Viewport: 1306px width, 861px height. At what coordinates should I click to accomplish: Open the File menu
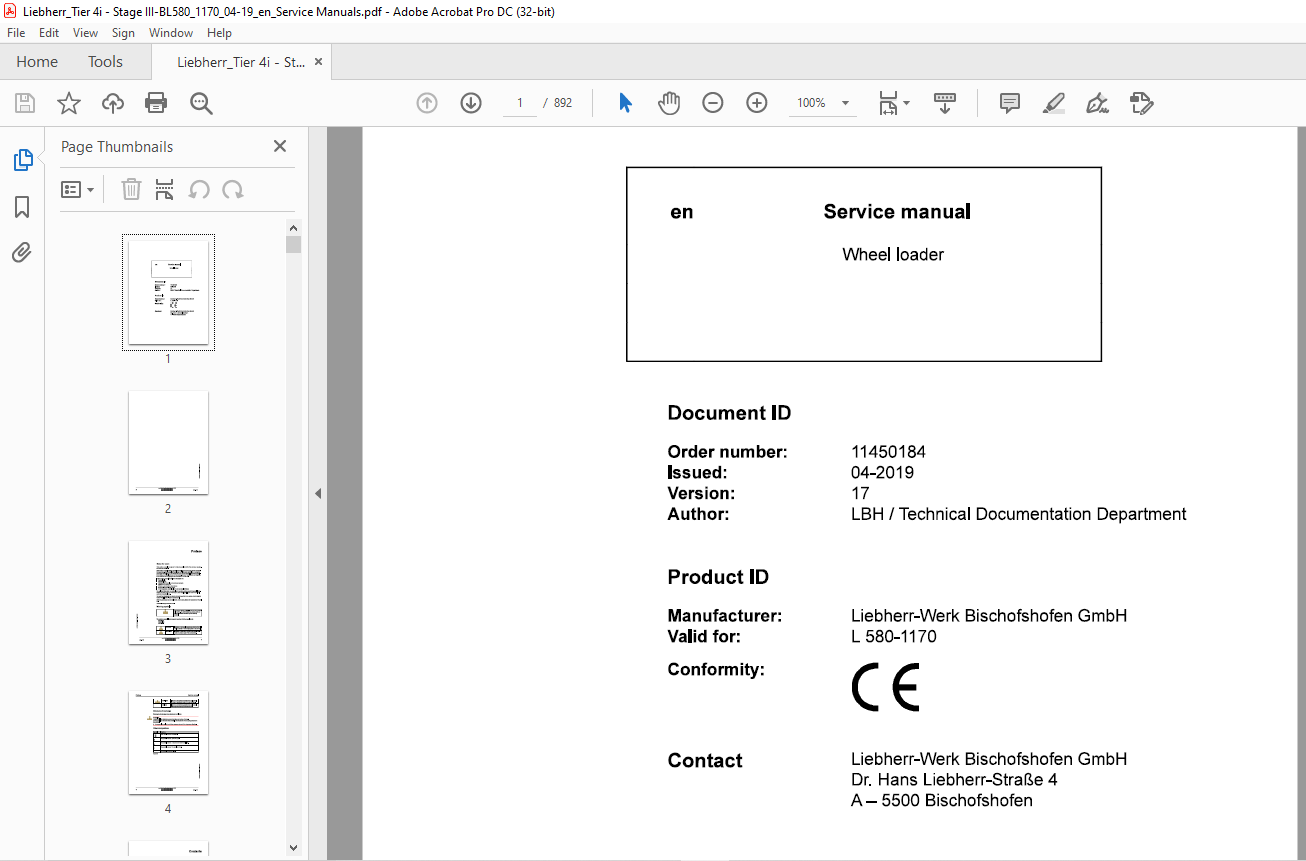pos(16,33)
